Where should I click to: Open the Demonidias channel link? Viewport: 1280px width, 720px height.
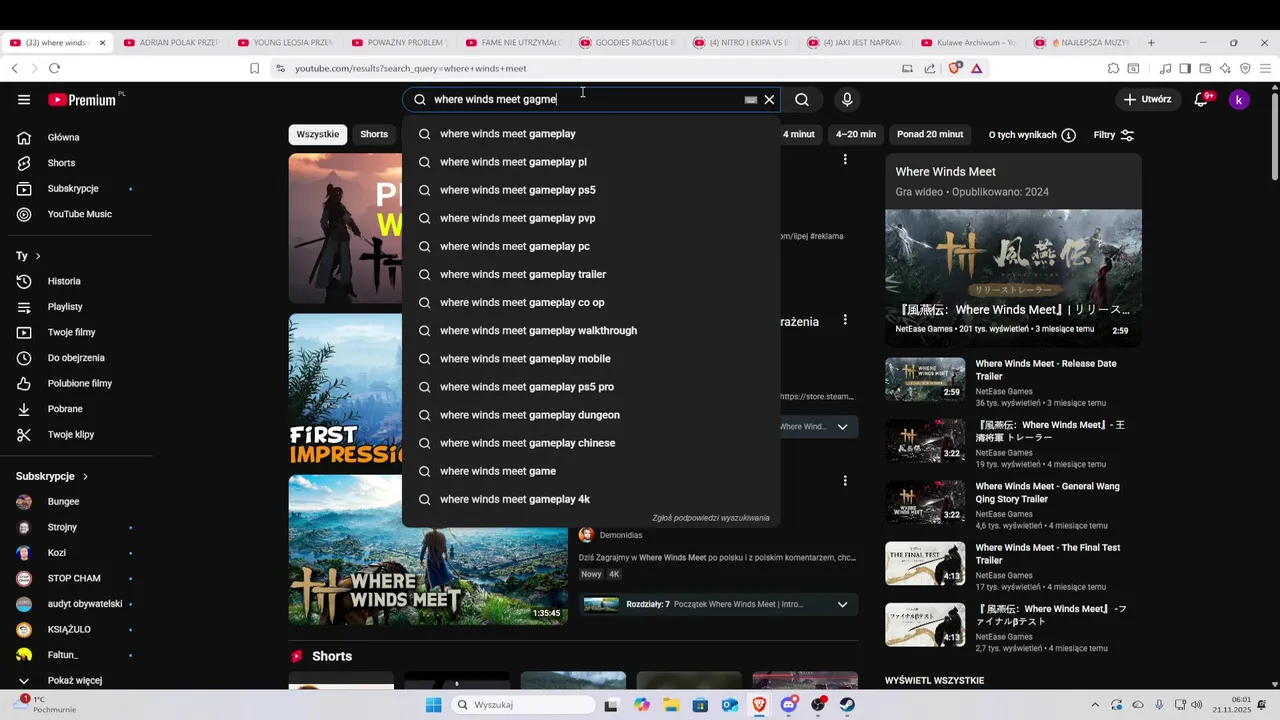click(x=620, y=535)
